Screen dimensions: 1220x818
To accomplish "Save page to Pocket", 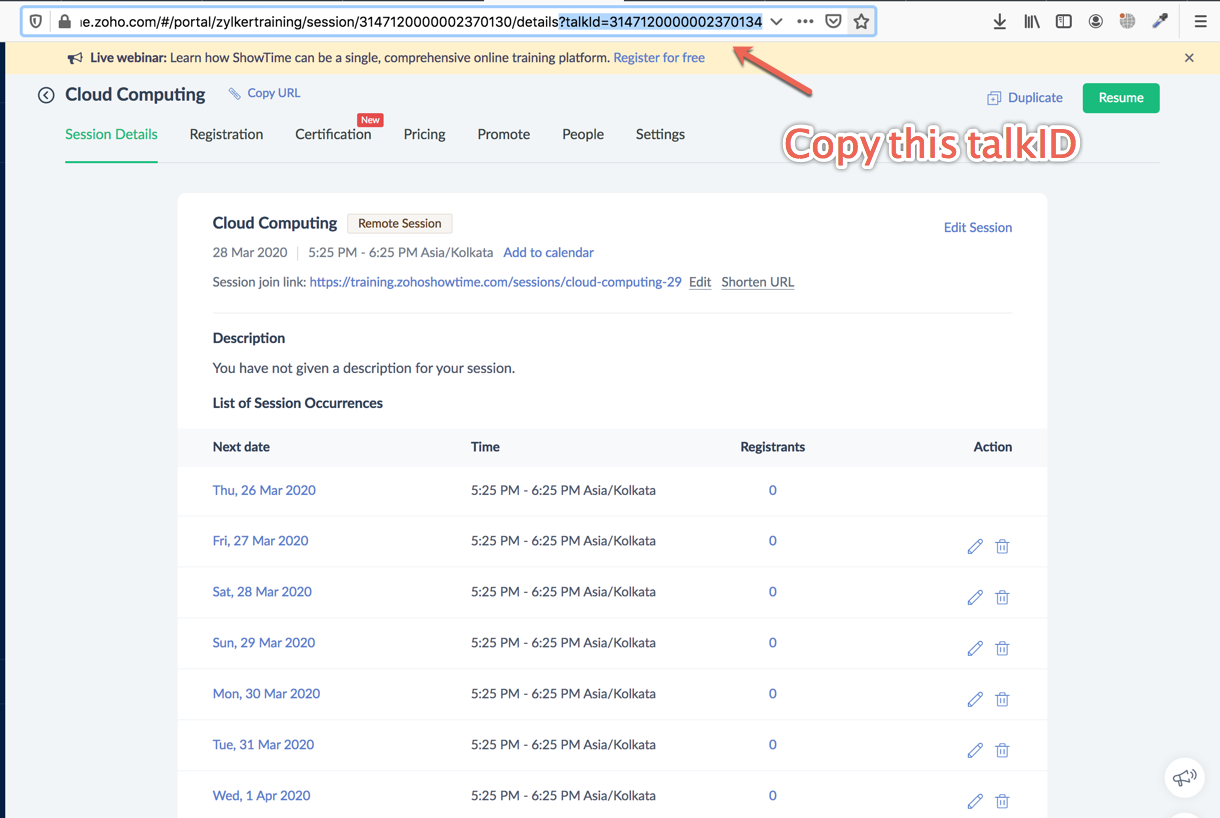I will click(833, 21).
